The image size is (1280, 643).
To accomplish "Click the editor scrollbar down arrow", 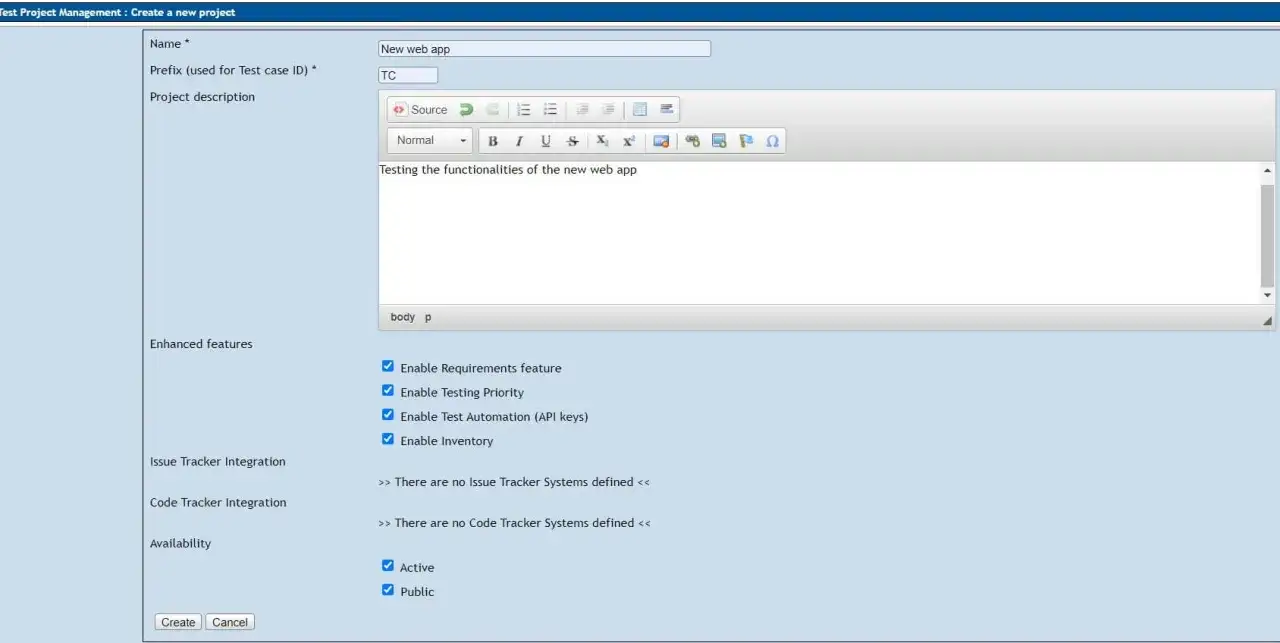I will pyautogui.click(x=1268, y=295).
